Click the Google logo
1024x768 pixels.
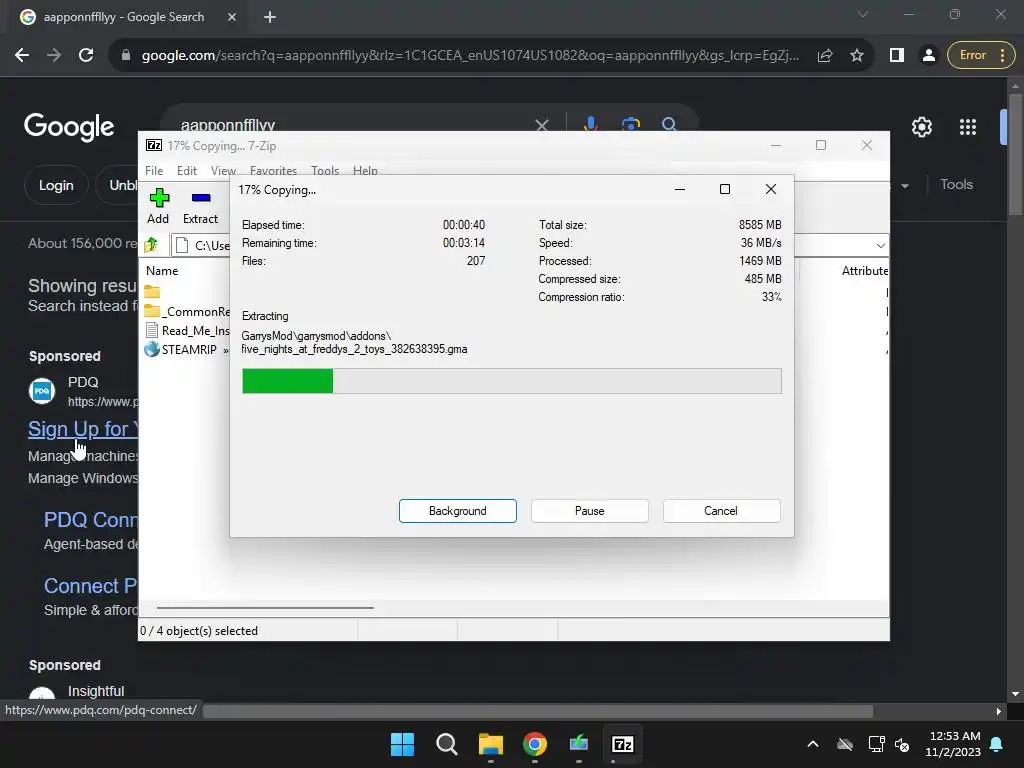(x=69, y=127)
